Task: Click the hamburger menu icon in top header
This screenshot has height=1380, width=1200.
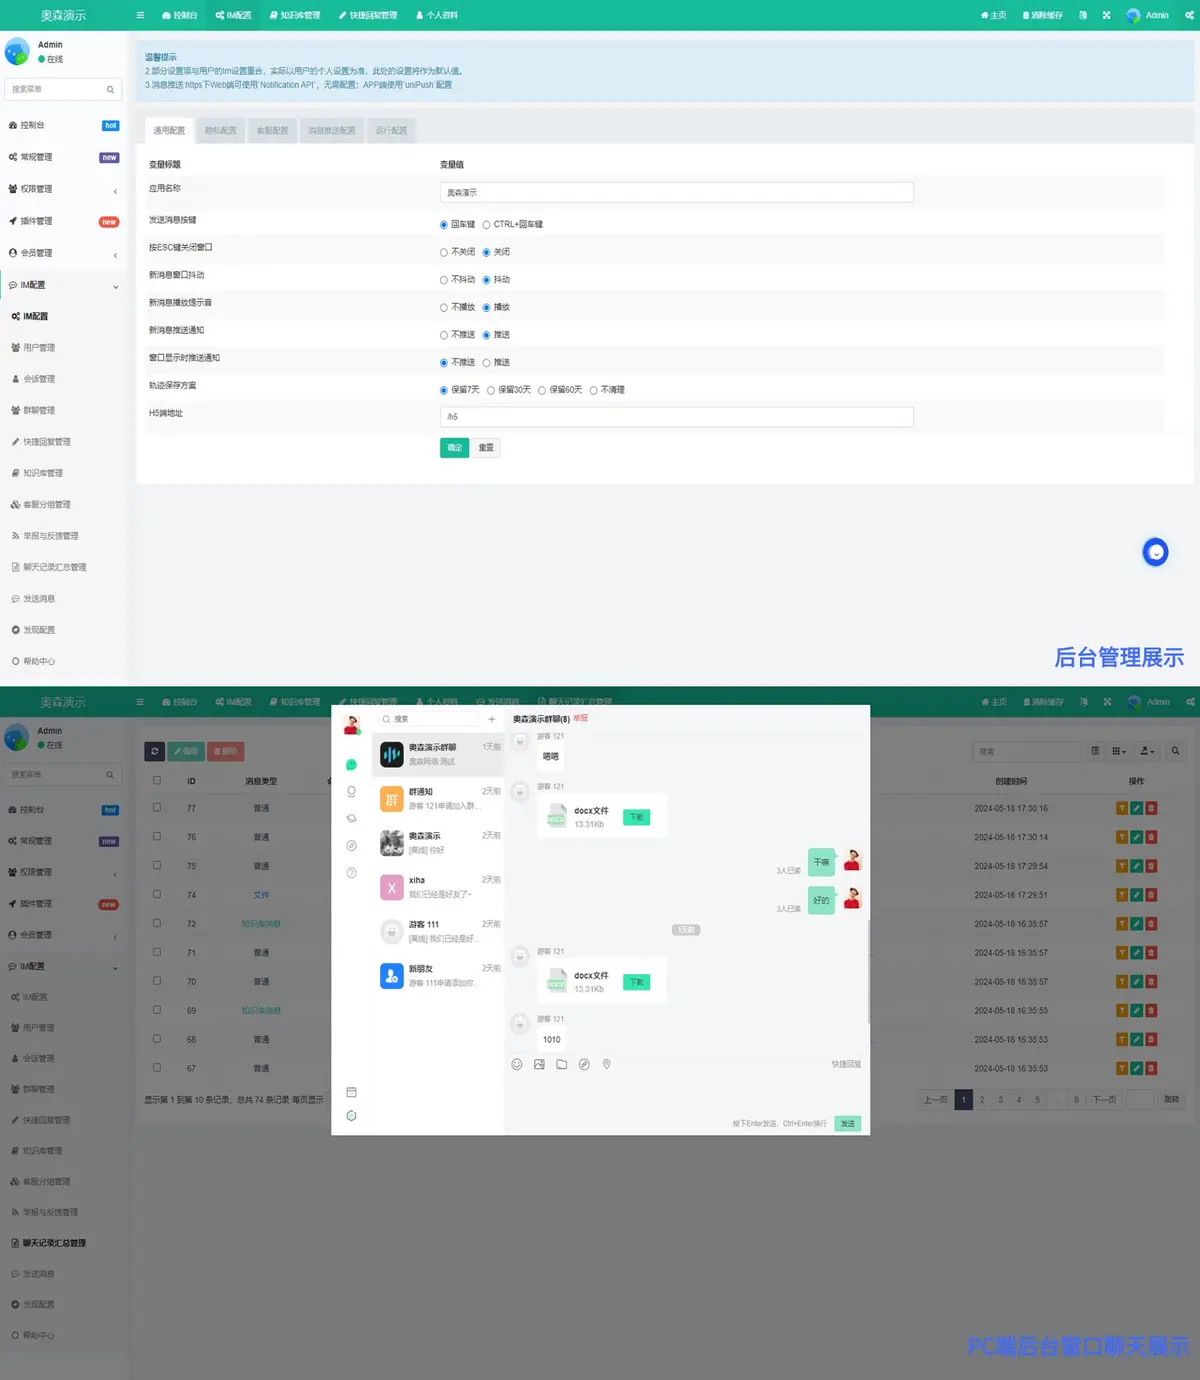Action: (140, 15)
